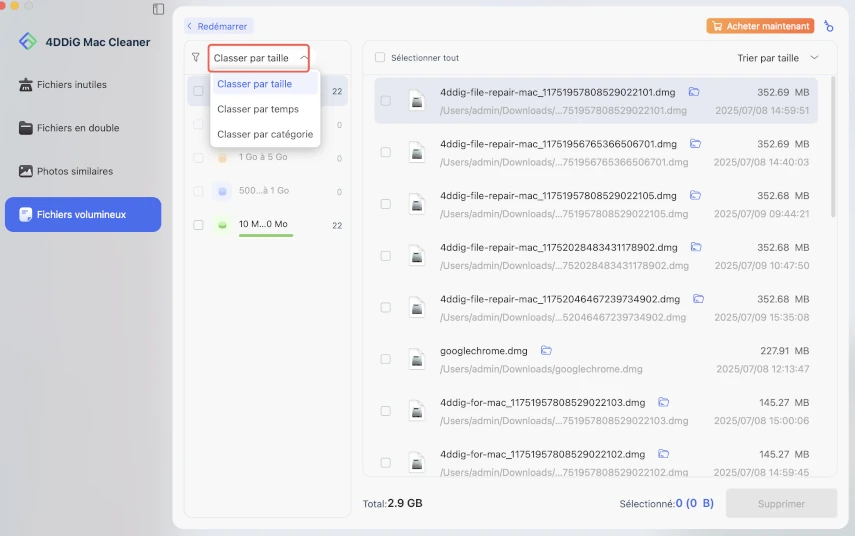Select Fichiers volumineux in sidebar
The width and height of the screenshot is (855, 536).
click(x=83, y=214)
